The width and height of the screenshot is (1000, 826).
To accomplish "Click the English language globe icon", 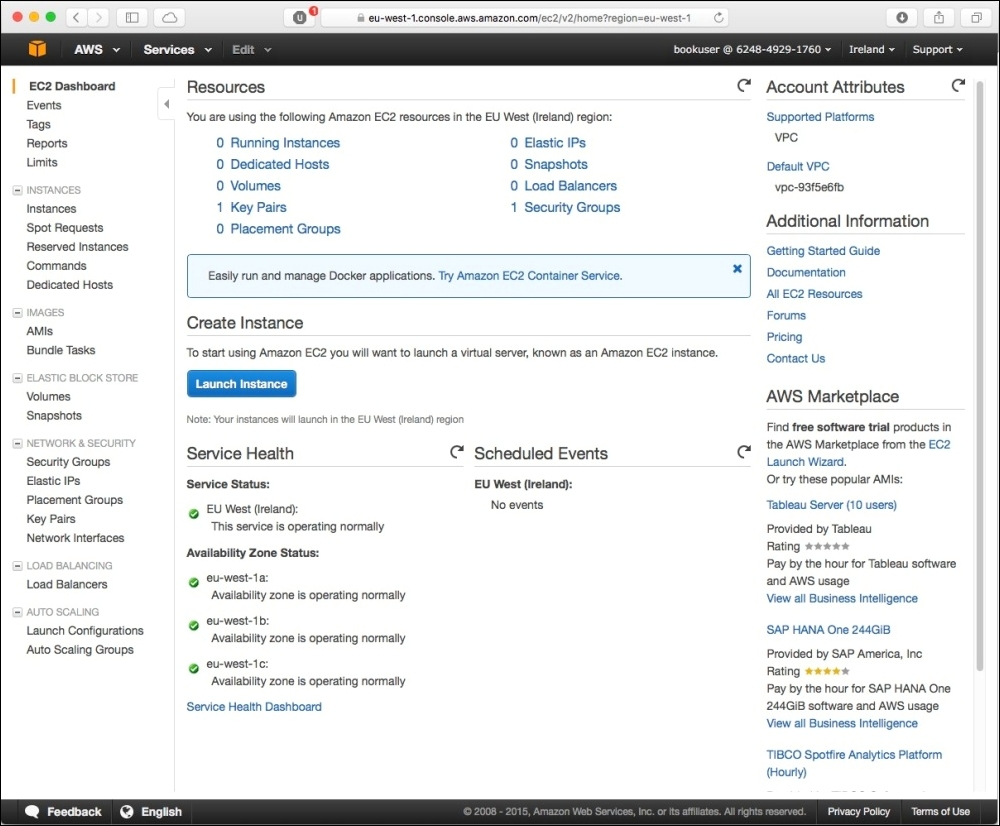I will tap(126, 811).
